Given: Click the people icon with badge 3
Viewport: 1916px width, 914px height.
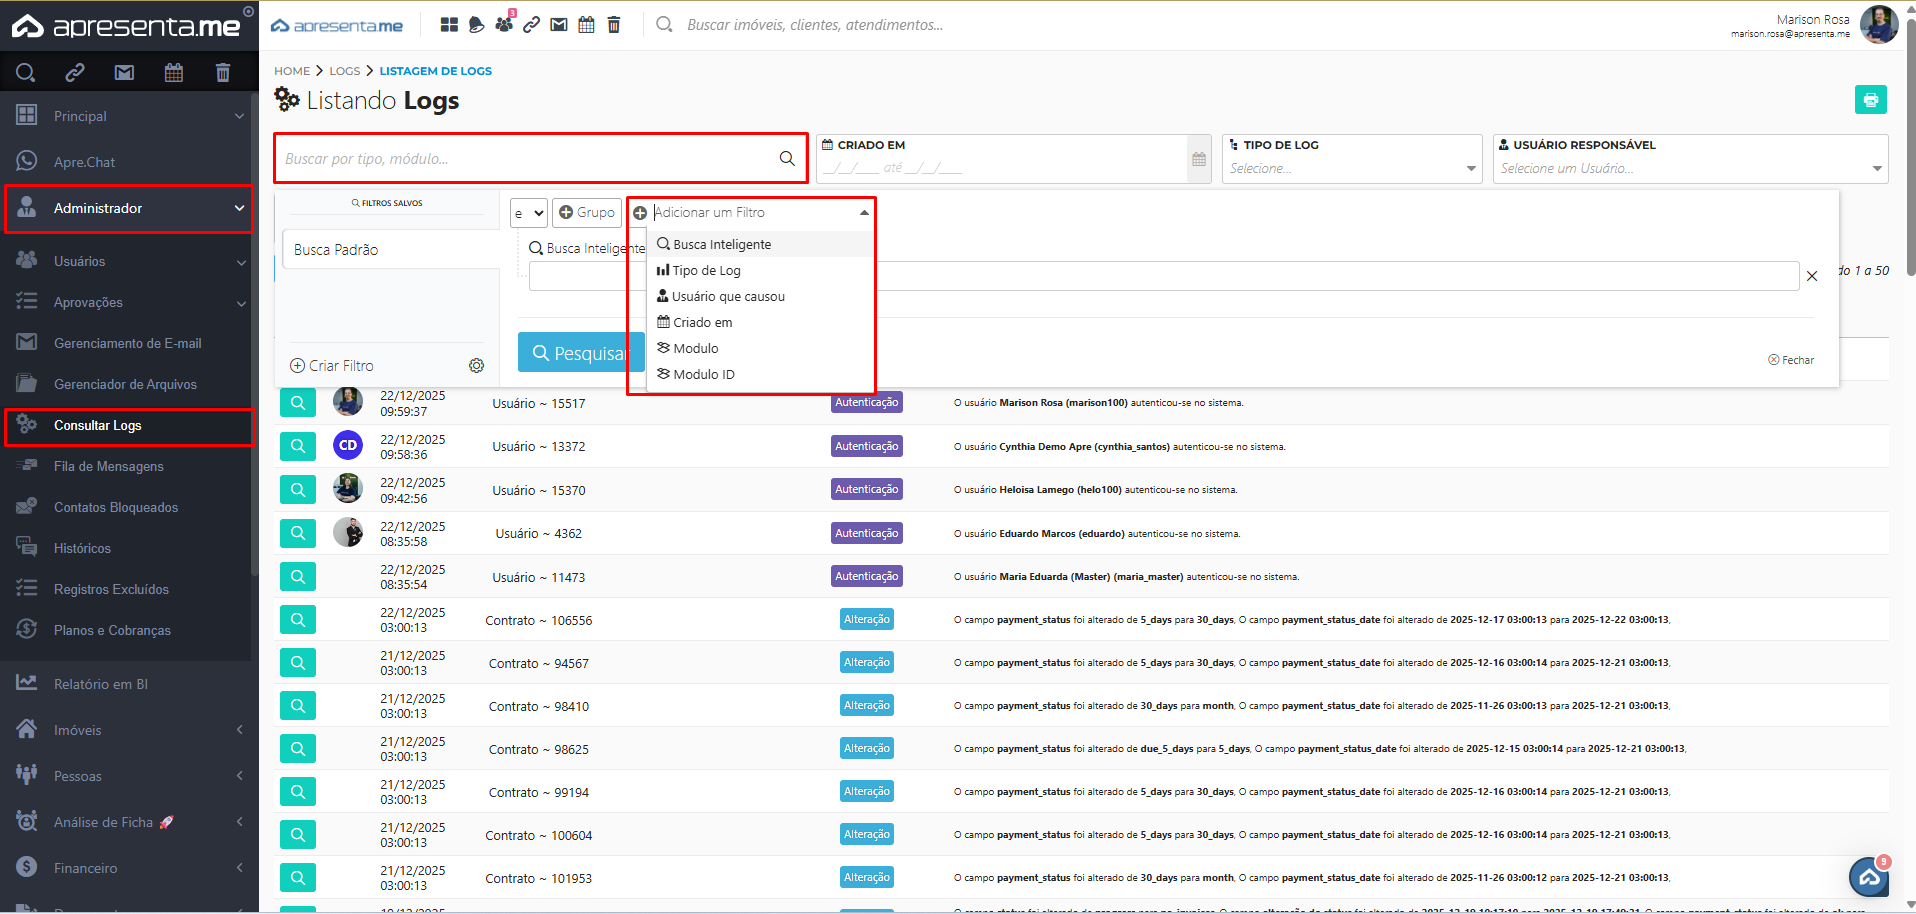Looking at the screenshot, I should coord(504,25).
